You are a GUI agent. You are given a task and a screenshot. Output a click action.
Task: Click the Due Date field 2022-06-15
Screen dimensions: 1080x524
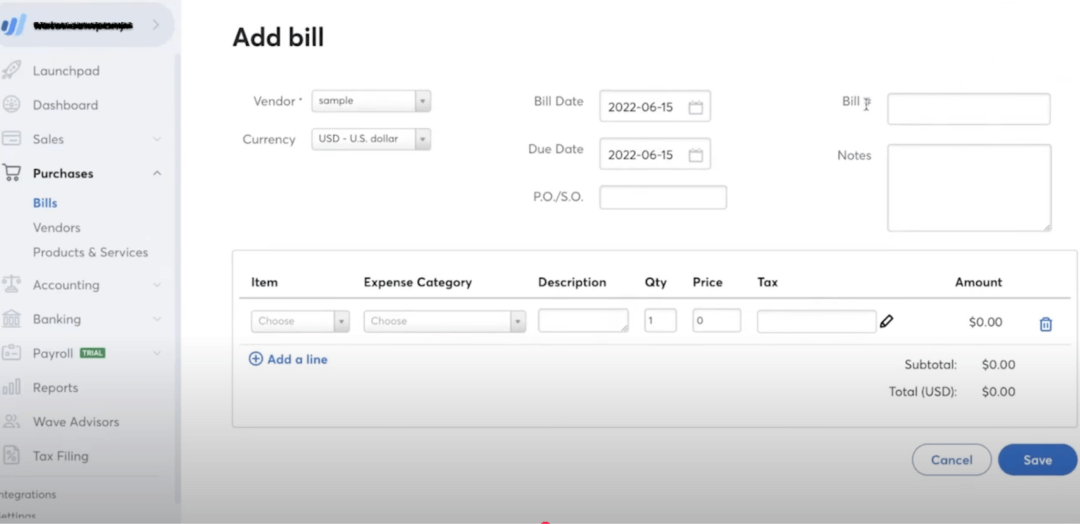(655, 154)
